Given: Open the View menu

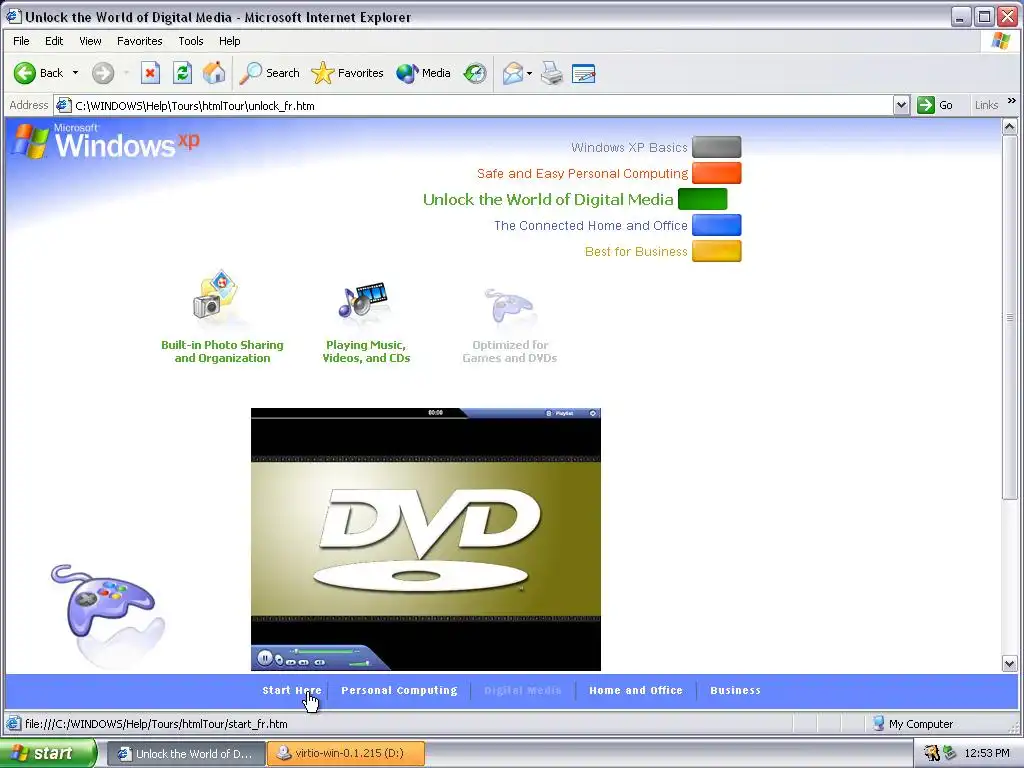Looking at the screenshot, I should 90,41.
